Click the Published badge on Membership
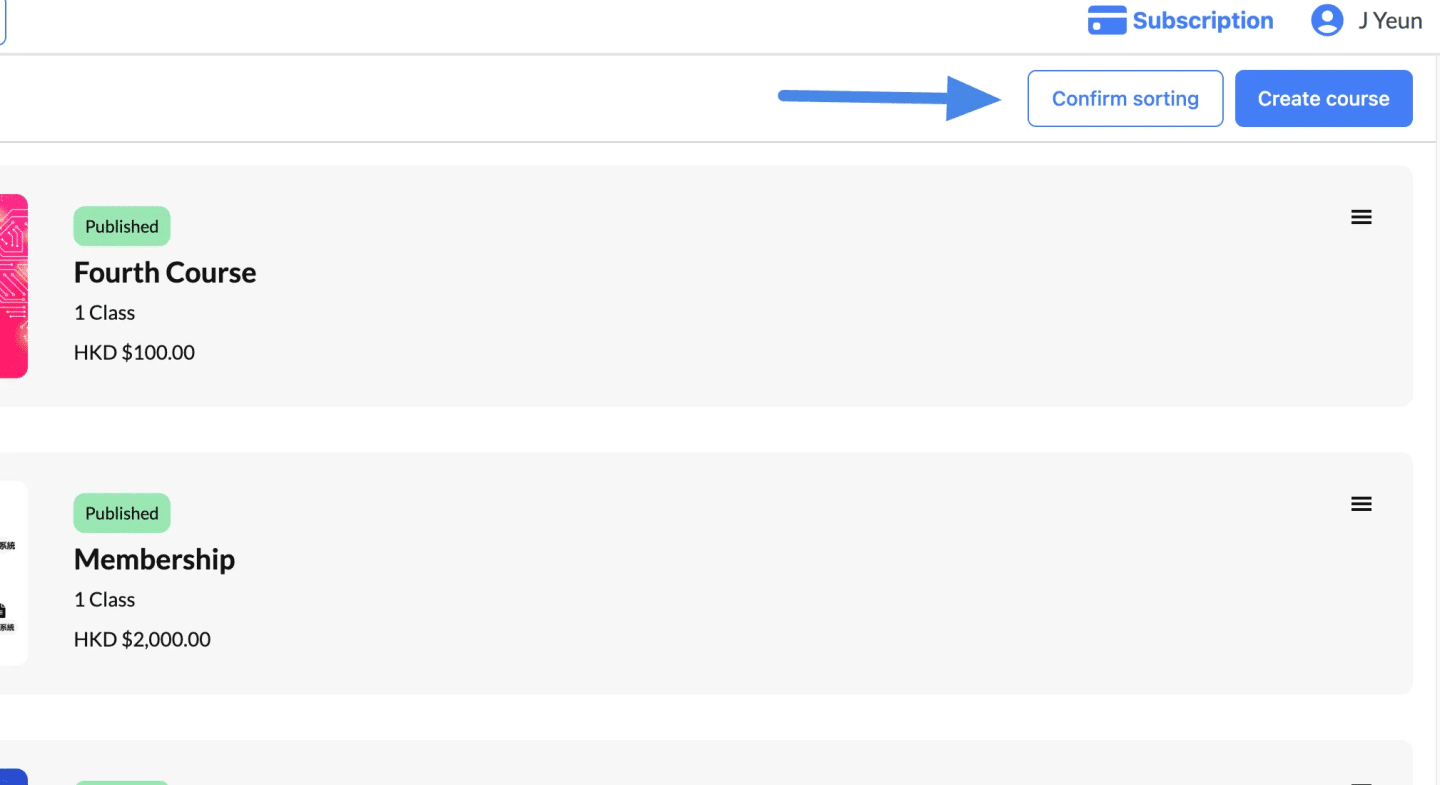Image resolution: width=1440 pixels, height=785 pixels. [122, 513]
